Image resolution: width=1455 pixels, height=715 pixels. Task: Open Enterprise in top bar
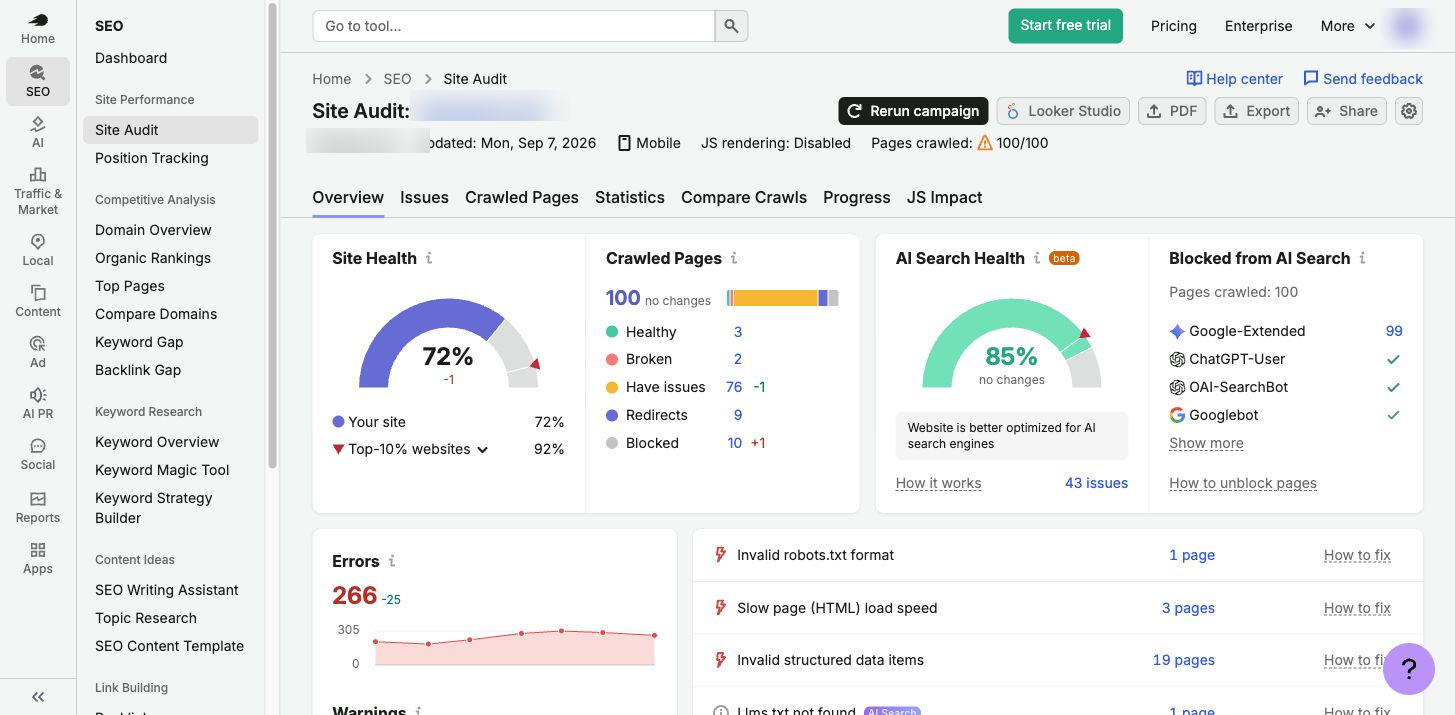1258,26
